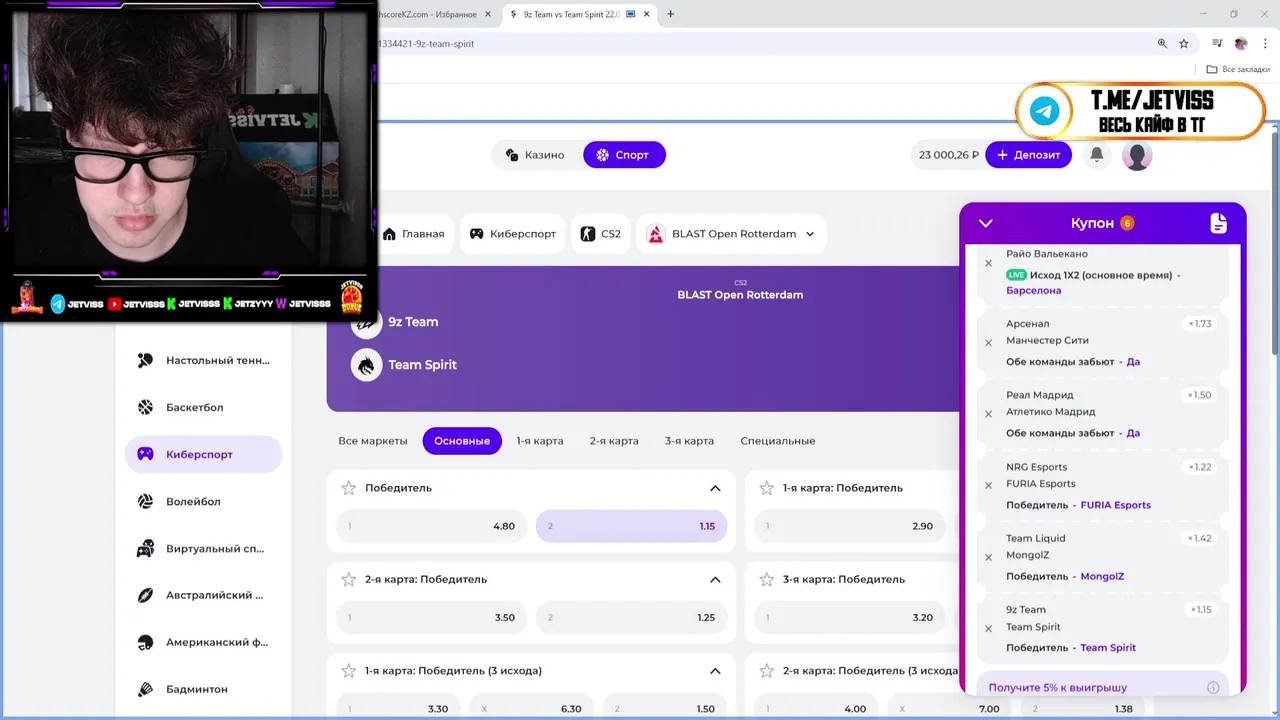Pick 1-я карта draw odds 6.30
The image size is (1280, 720).
click(x=531, y=708)
